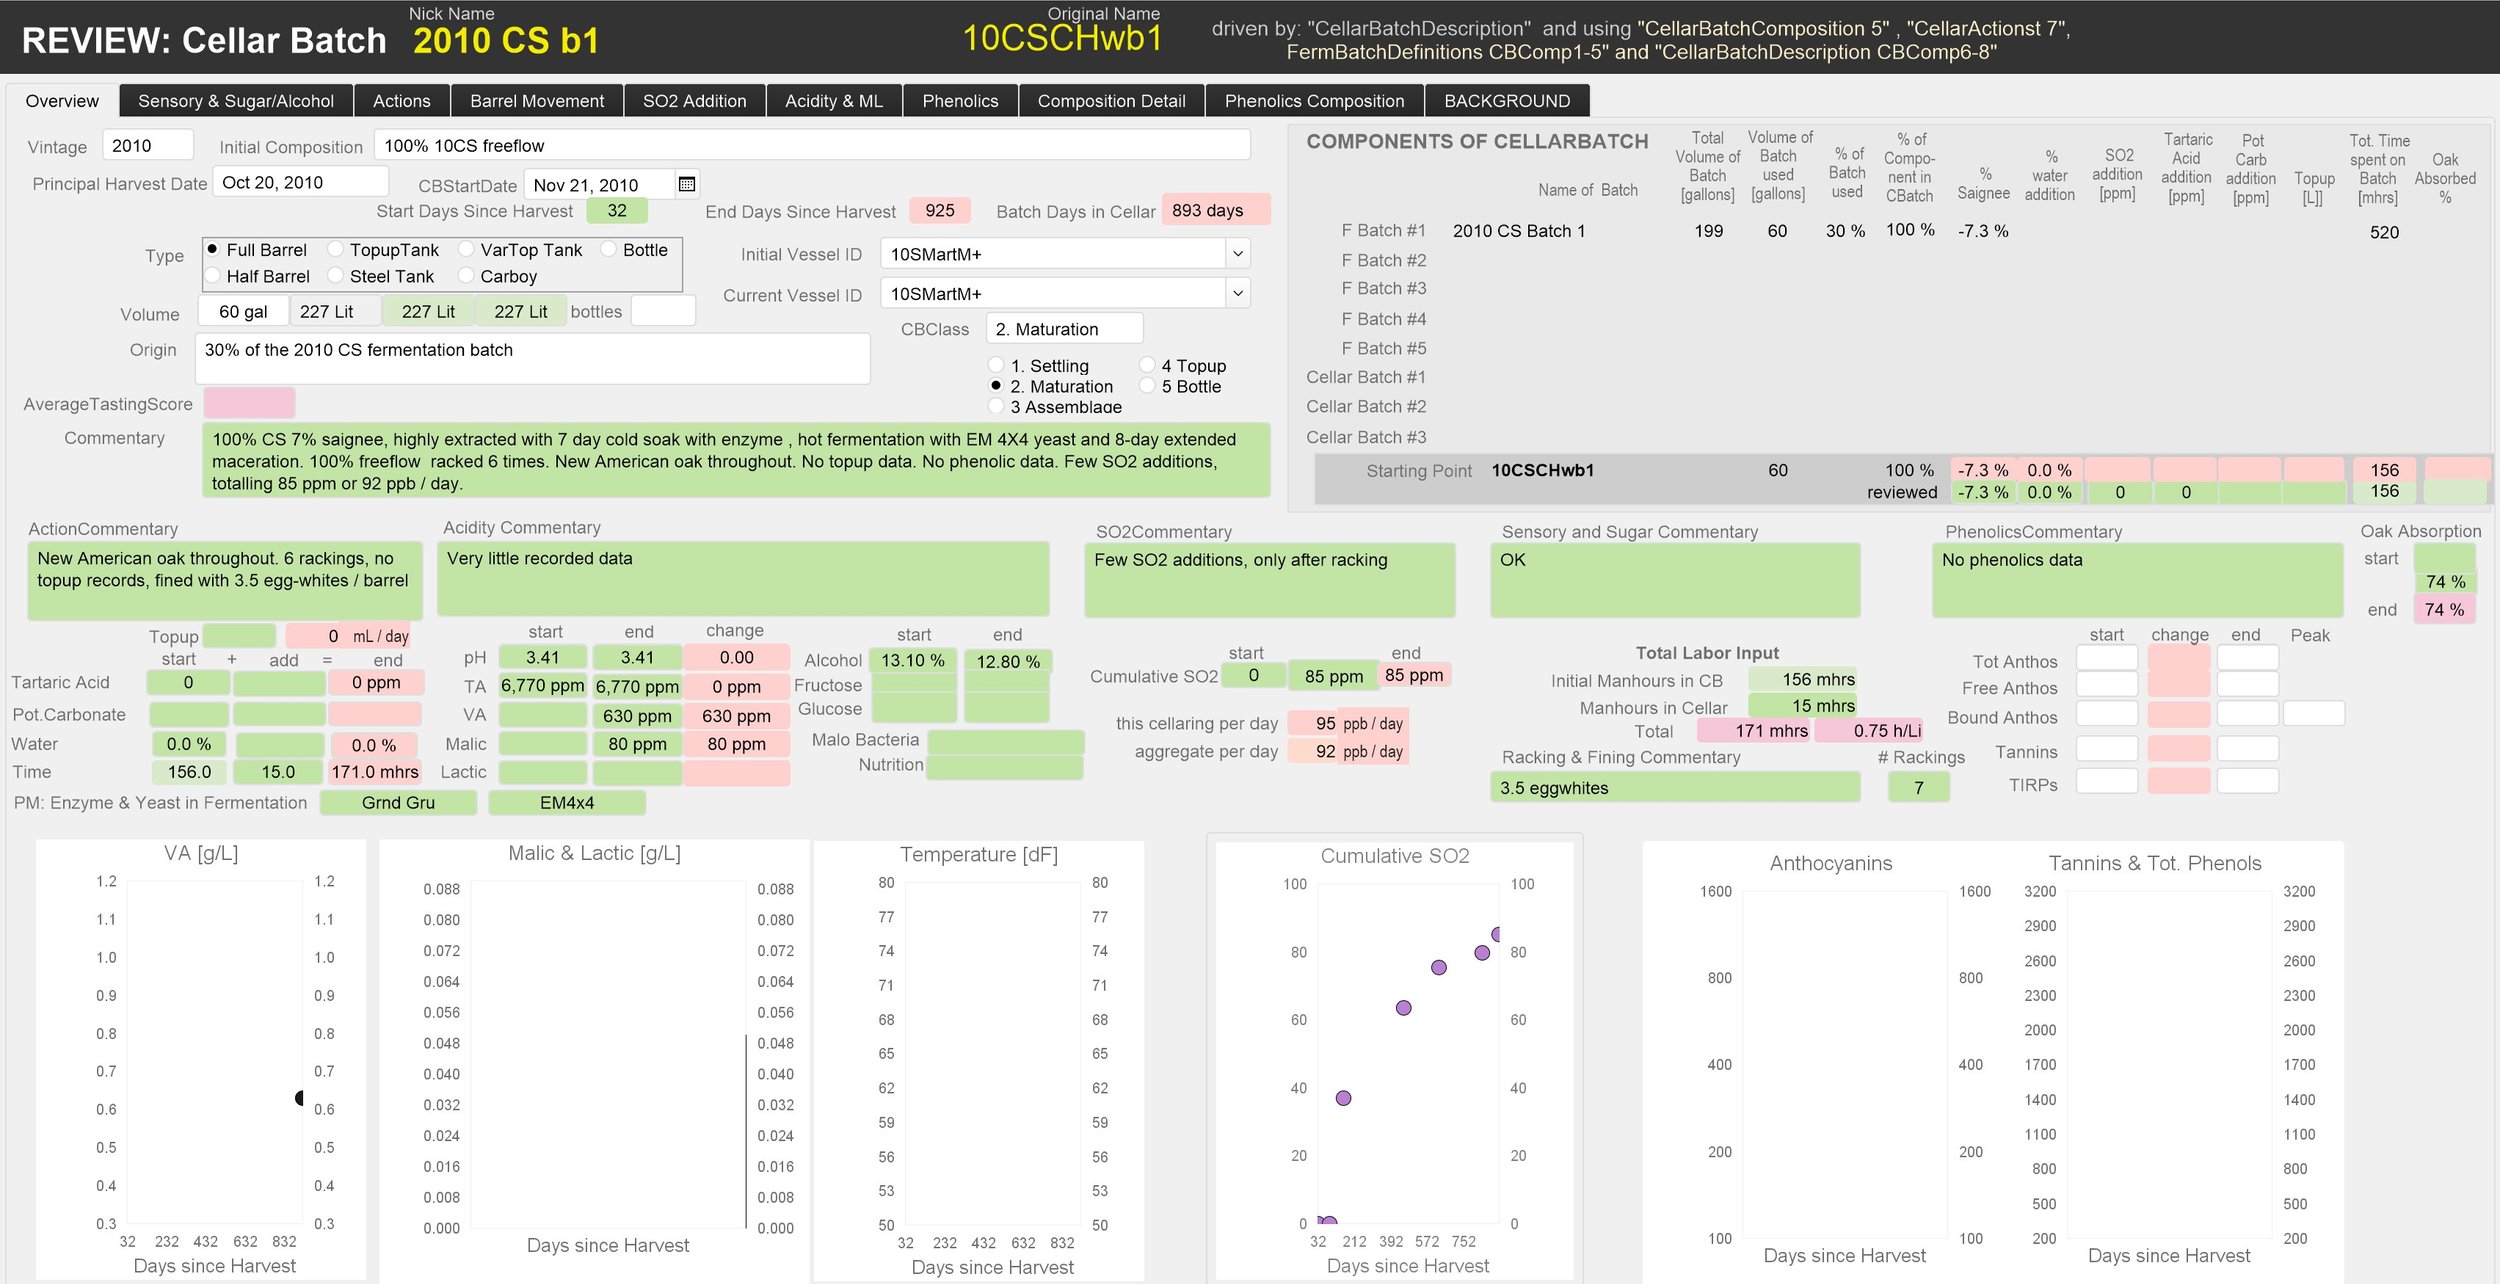2500x1284 pixels.
Task: Click the Vintage field showing 2010
Action: [x=148, y=145]
